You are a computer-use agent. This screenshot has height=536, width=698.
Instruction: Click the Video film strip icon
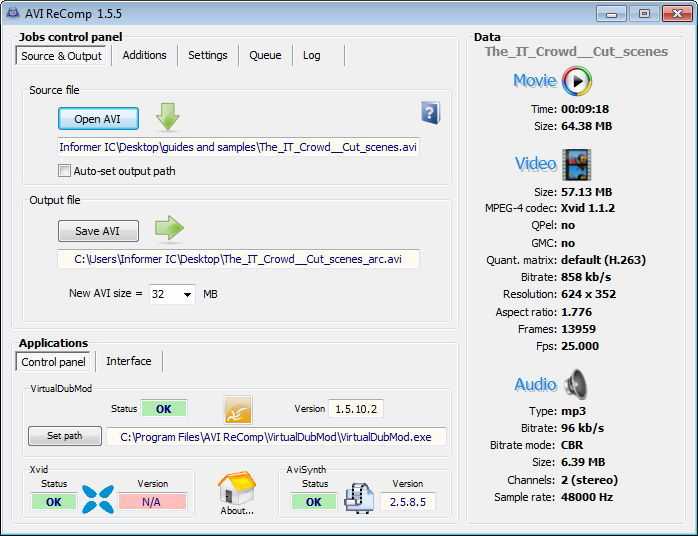576,164
